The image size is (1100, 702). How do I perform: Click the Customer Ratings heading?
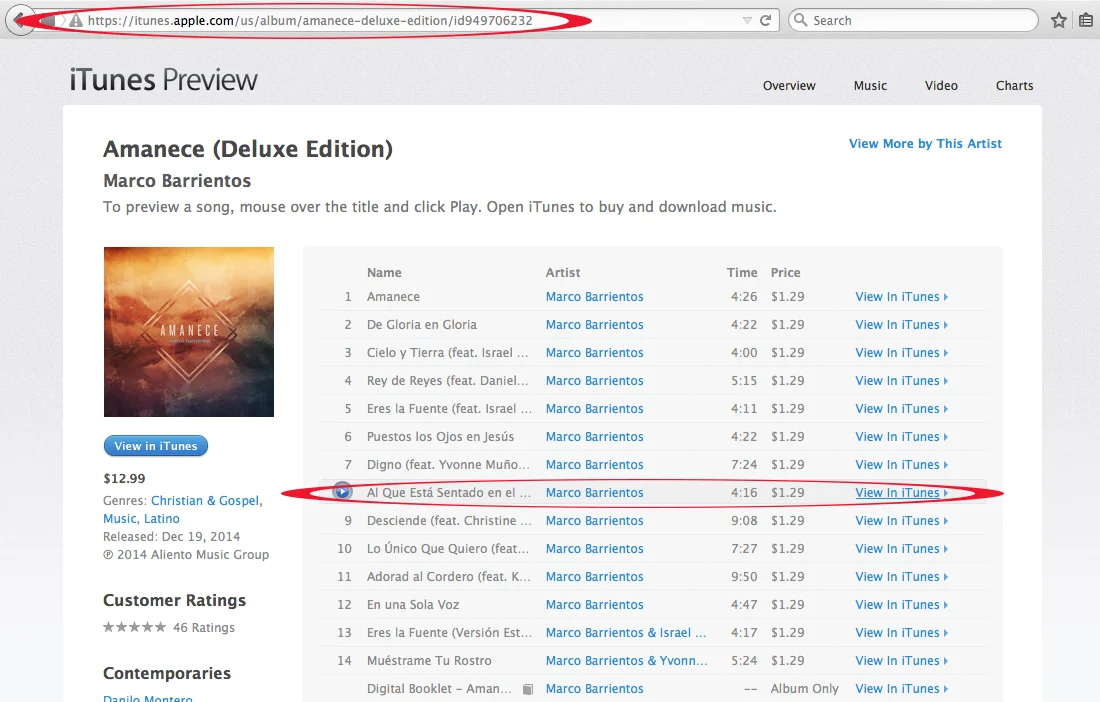pos(174,600)
